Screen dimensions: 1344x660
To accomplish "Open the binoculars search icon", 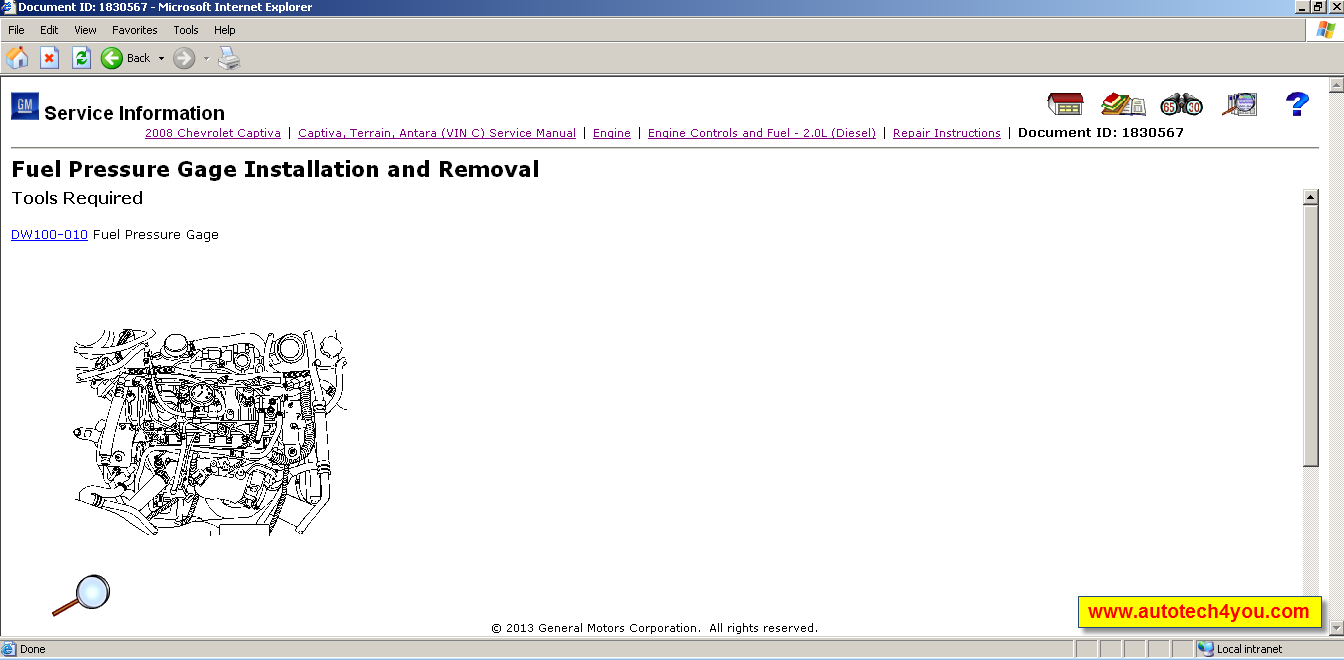I will (1181, 104).
